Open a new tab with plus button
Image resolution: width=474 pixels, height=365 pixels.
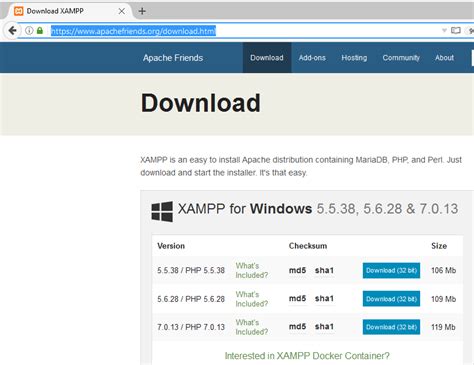pos(142,11)
